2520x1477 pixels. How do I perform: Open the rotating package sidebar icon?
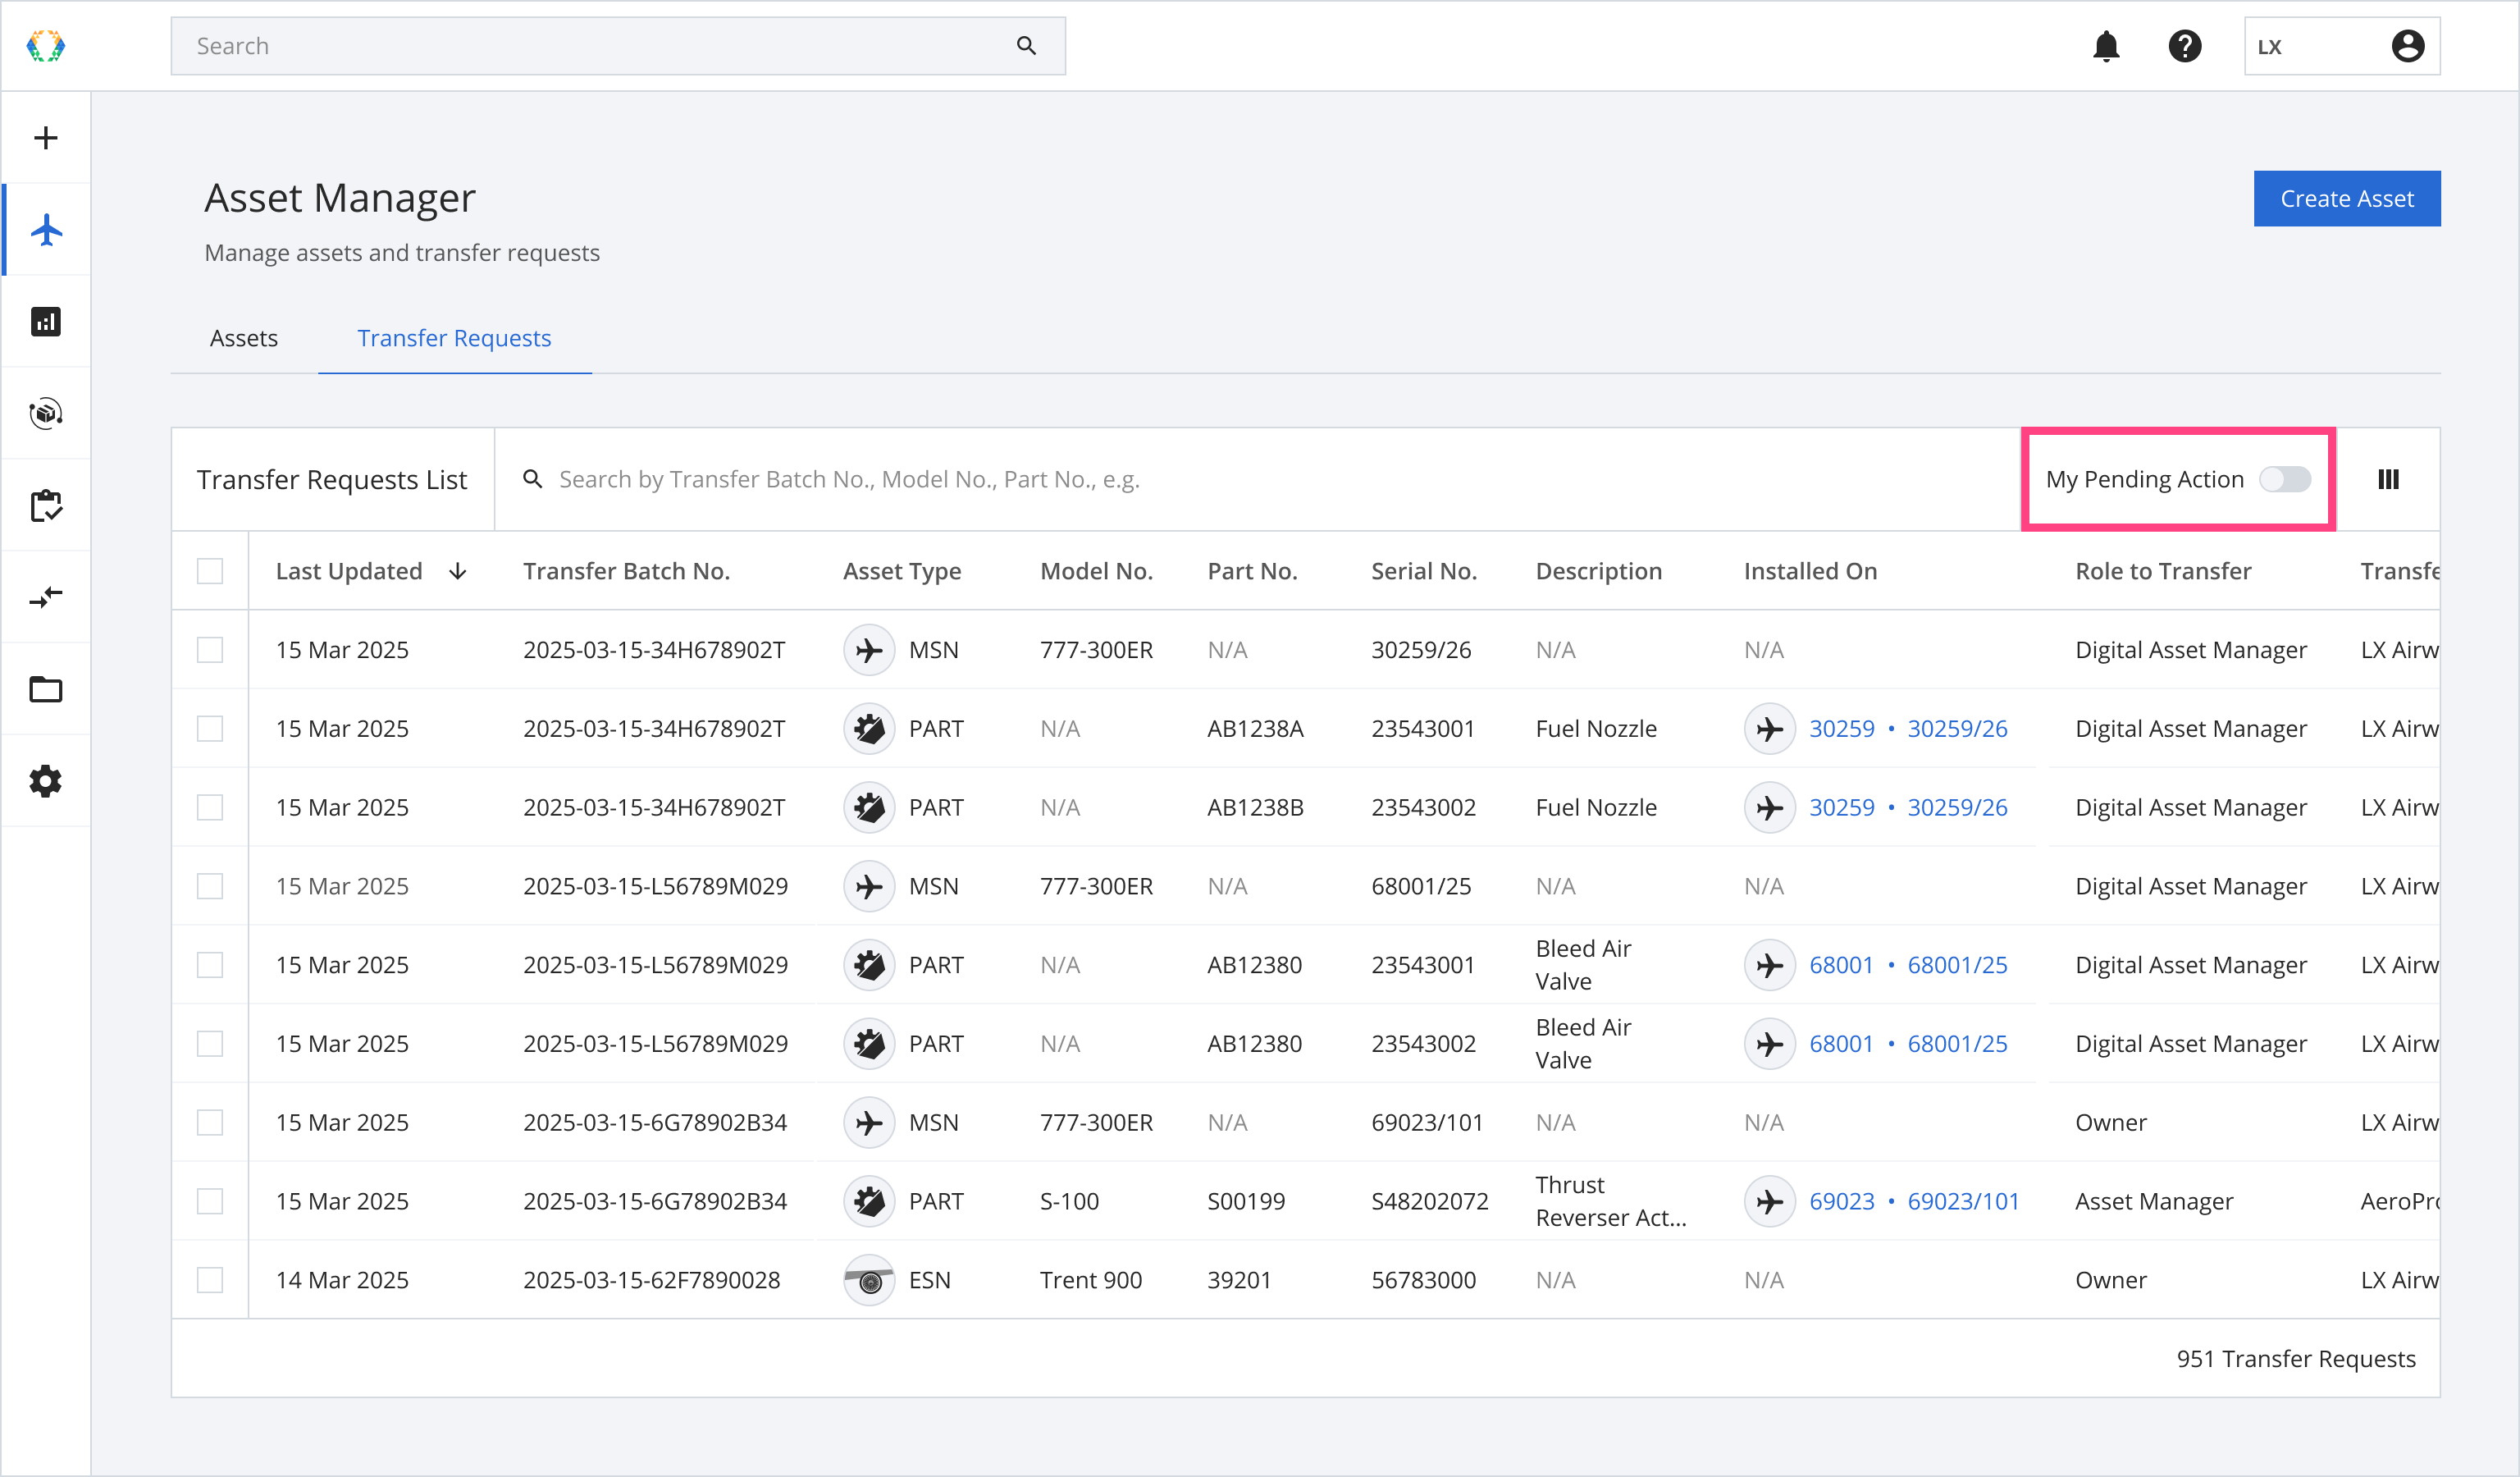46,414
